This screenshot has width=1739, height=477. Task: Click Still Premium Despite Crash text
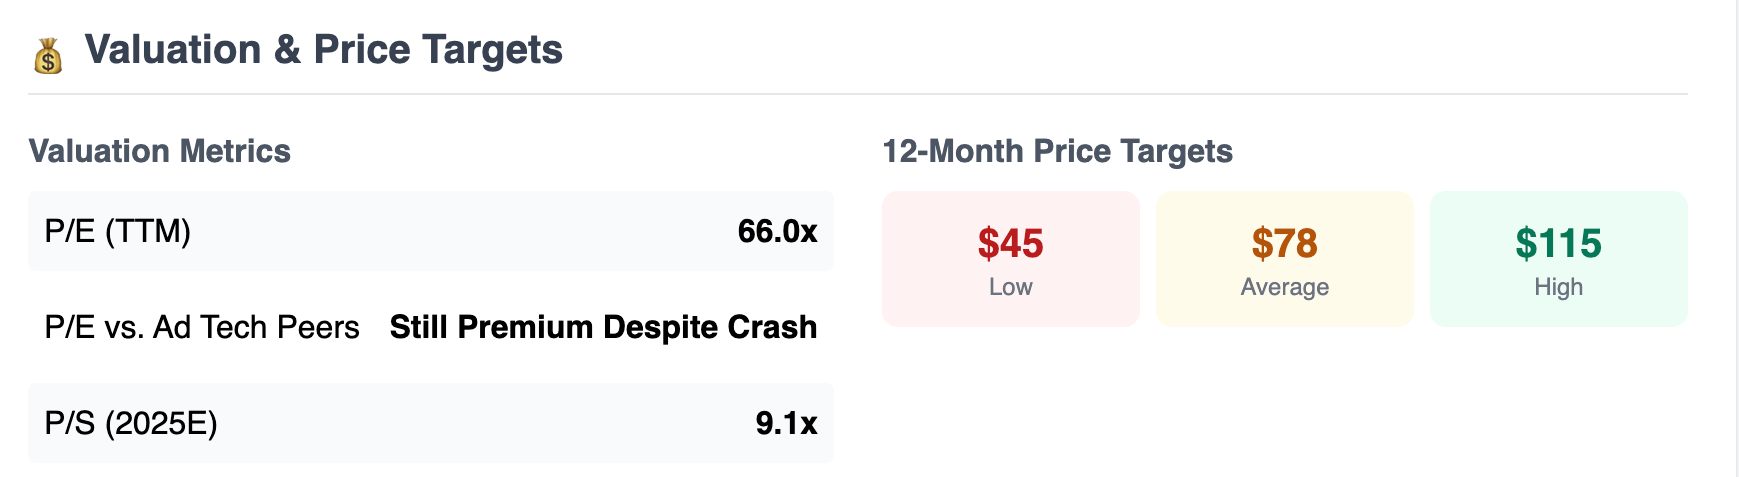coord(603,327)
